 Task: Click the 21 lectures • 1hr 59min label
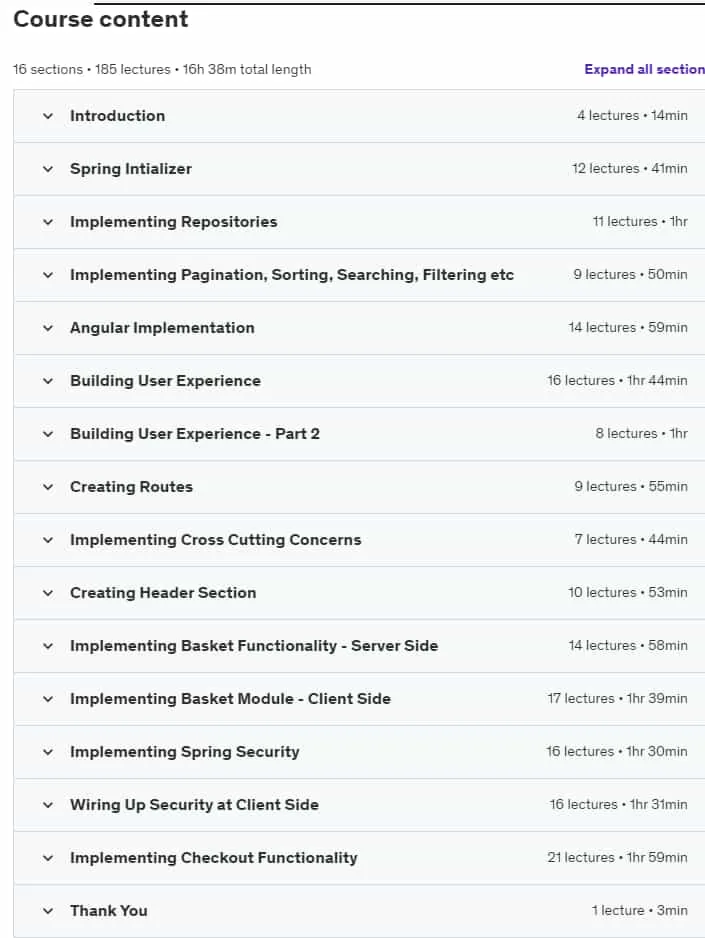[x=617, y=858]
